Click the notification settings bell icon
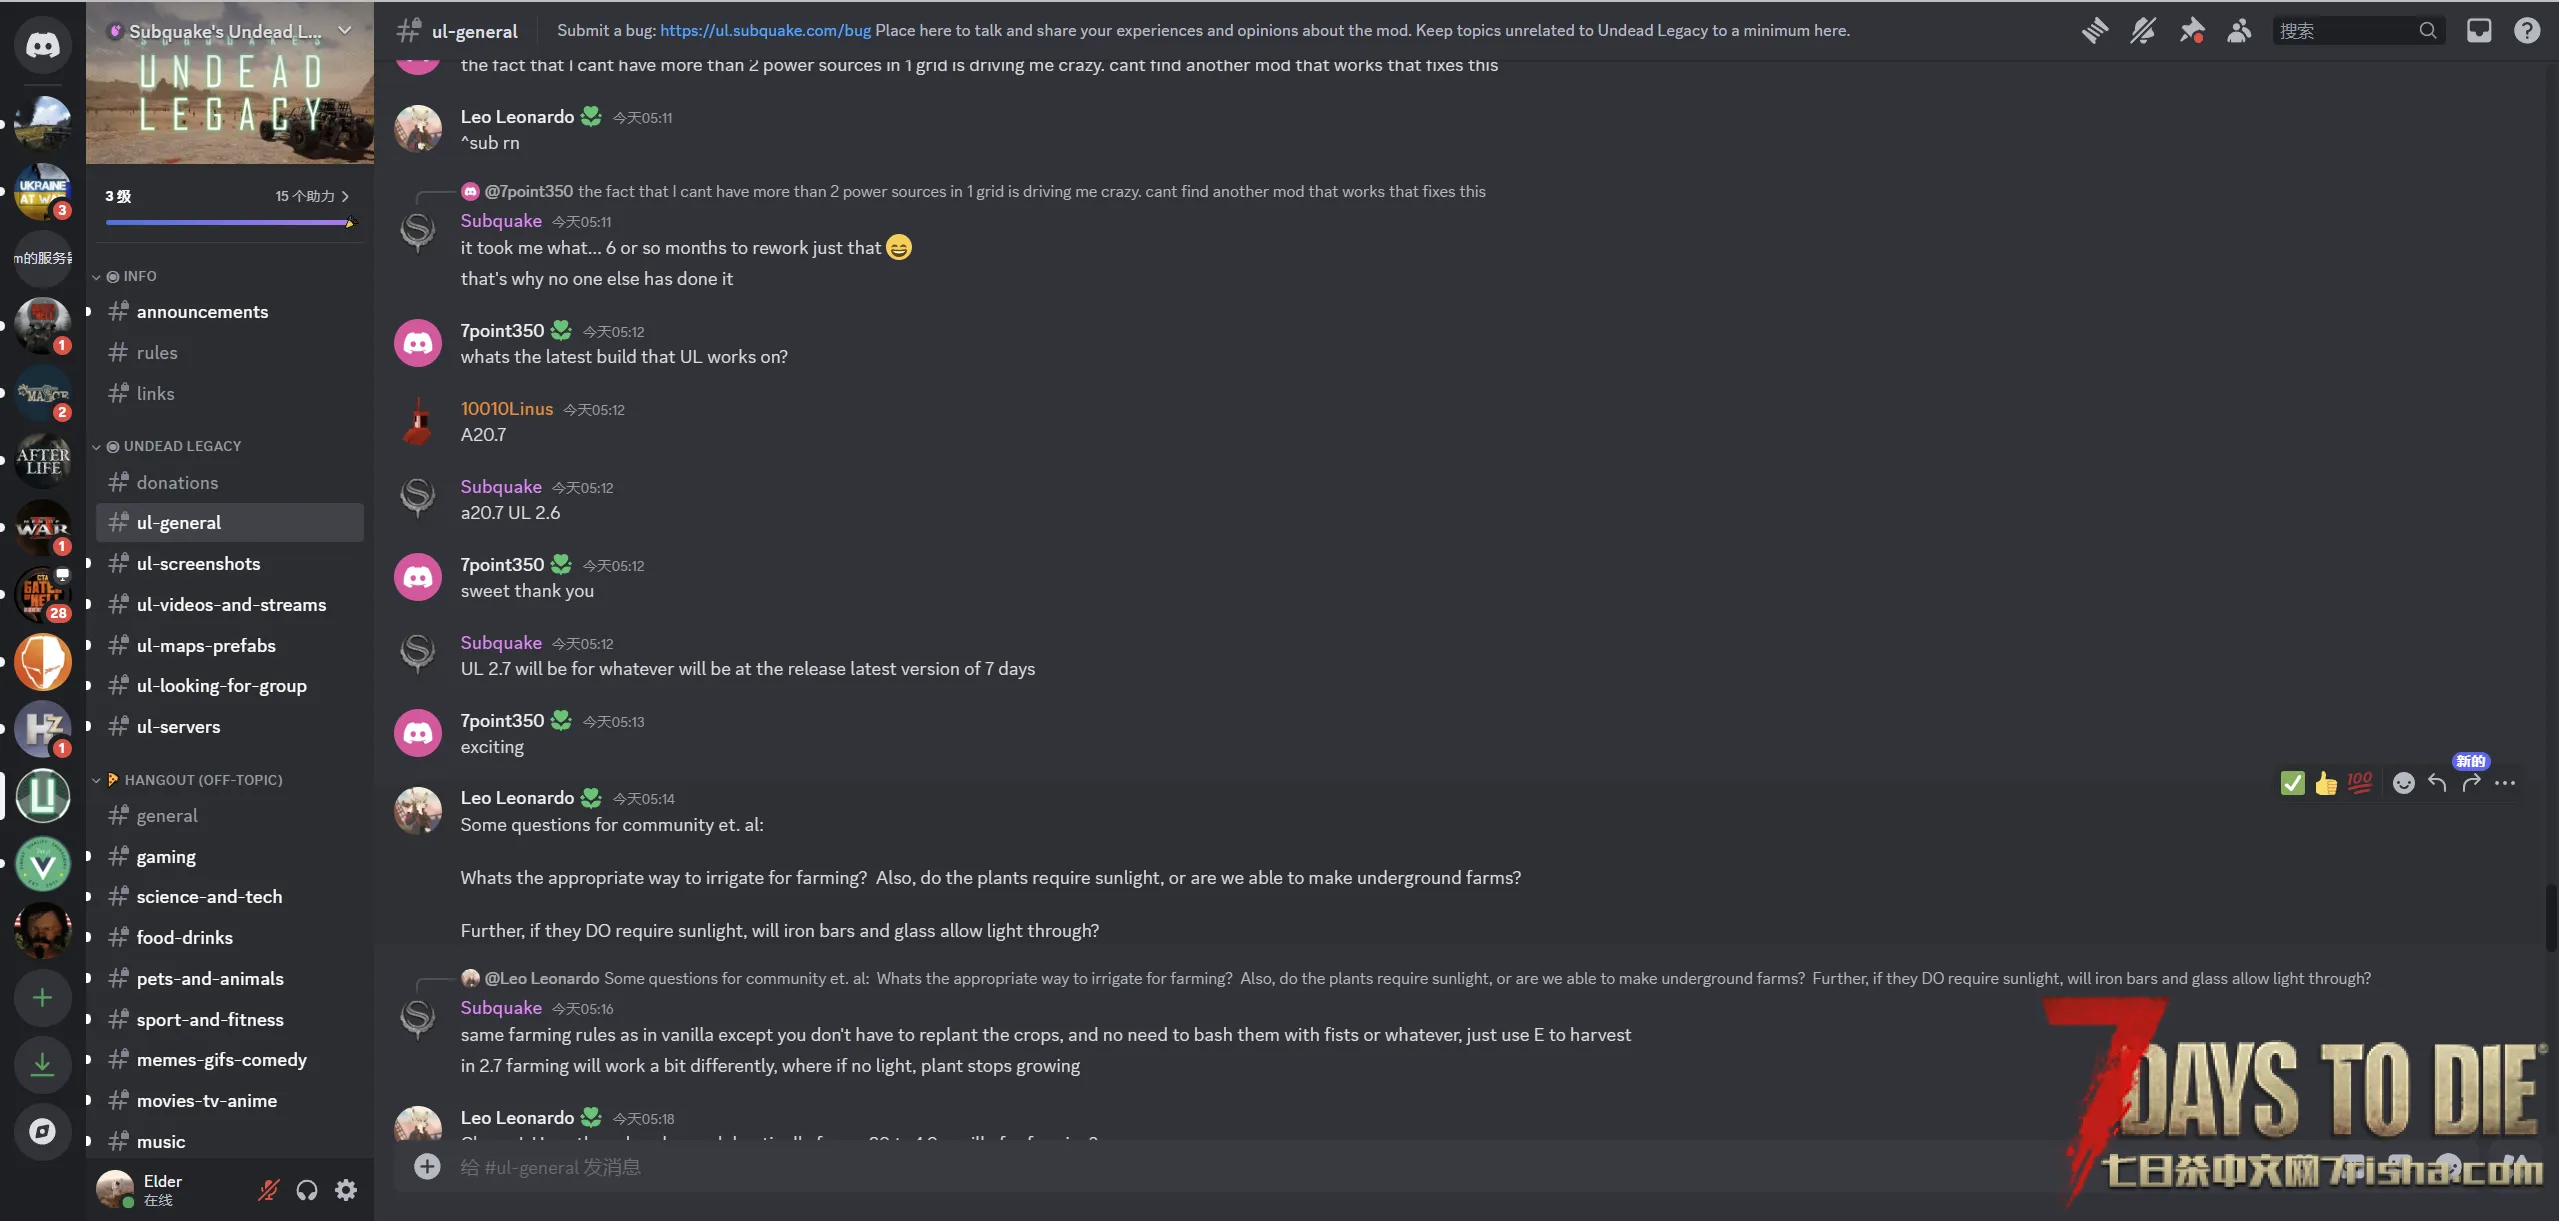 point(2142,31)
